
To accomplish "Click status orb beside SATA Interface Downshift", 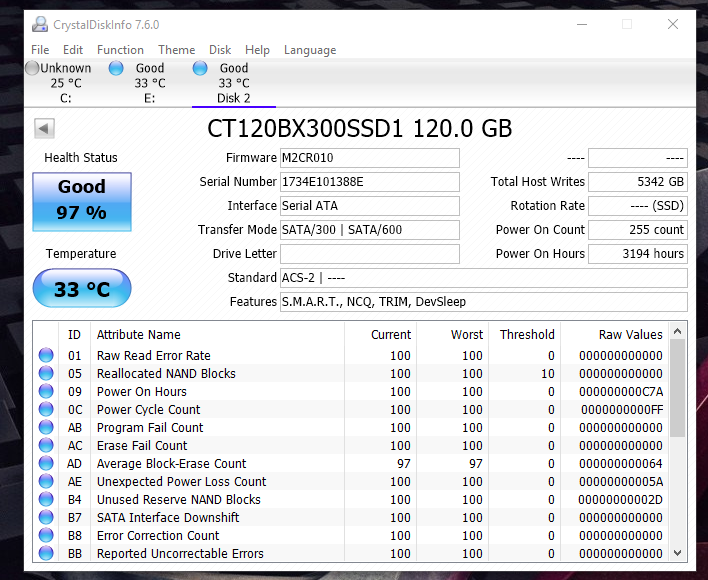I will click(46, 518).
